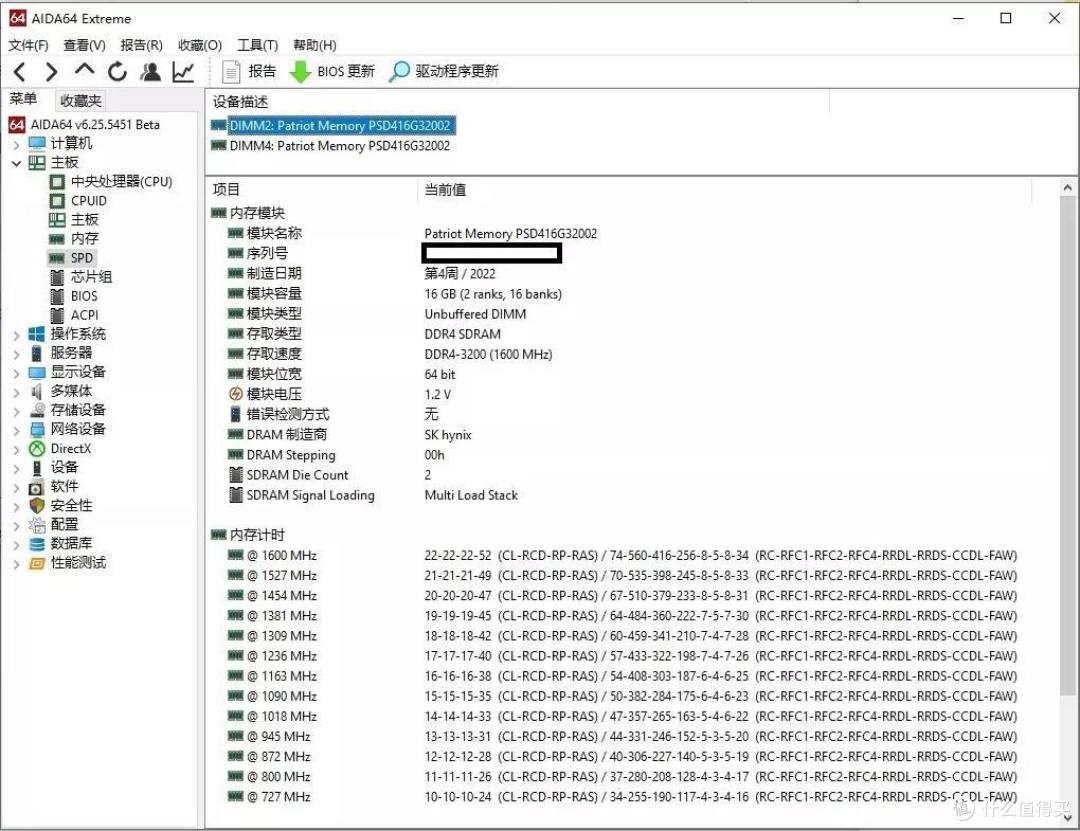The width and height of the screenshot is (1080, 831).
Task: Expand the 存储设备 tree node
Action: click(16, 411)
